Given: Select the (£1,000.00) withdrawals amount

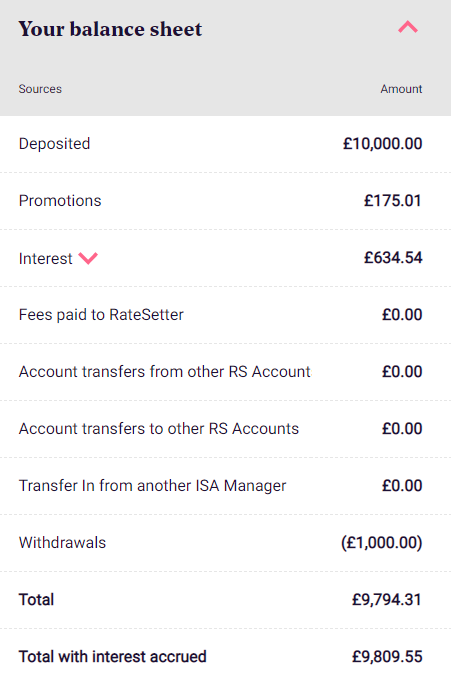Looking at the screenshot, I should tap(382, 543).
